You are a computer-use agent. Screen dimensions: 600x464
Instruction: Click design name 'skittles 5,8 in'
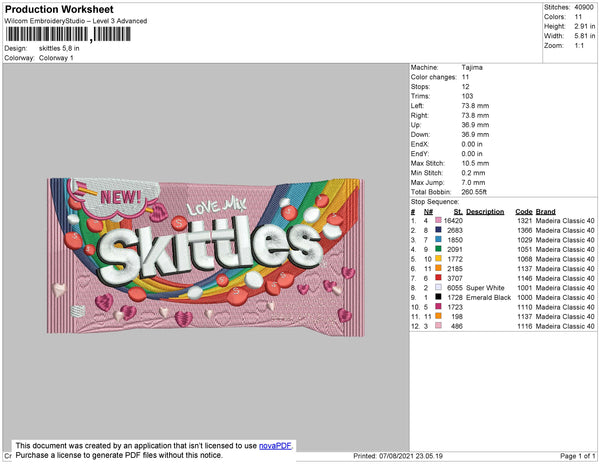click(59, 49)
